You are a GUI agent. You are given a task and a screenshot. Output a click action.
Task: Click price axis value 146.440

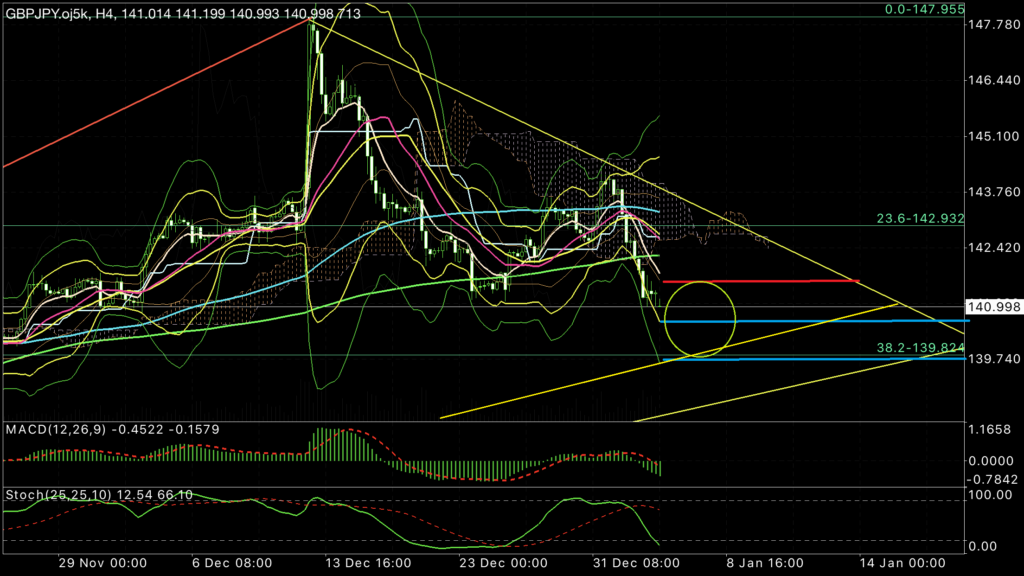click(993, 80)
